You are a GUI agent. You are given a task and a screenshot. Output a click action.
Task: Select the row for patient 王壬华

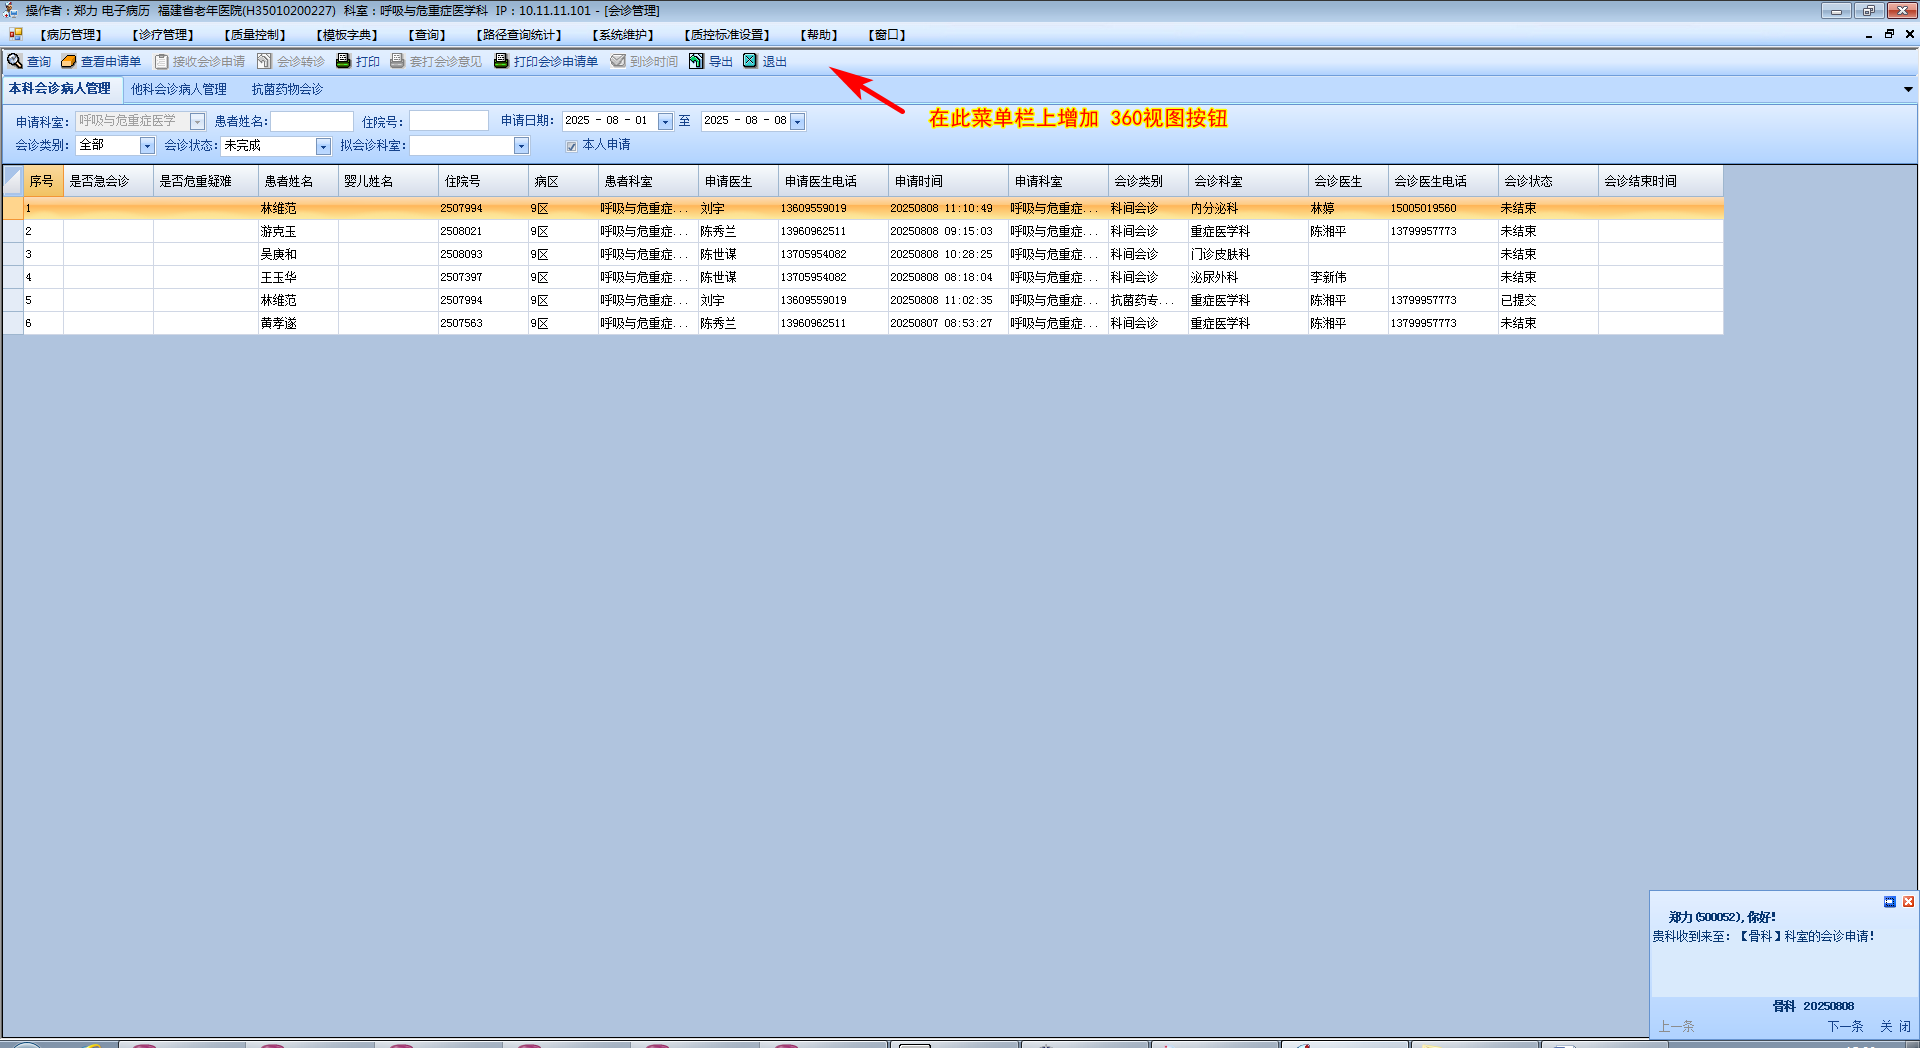pyautogui.click(x=863, y=277)
